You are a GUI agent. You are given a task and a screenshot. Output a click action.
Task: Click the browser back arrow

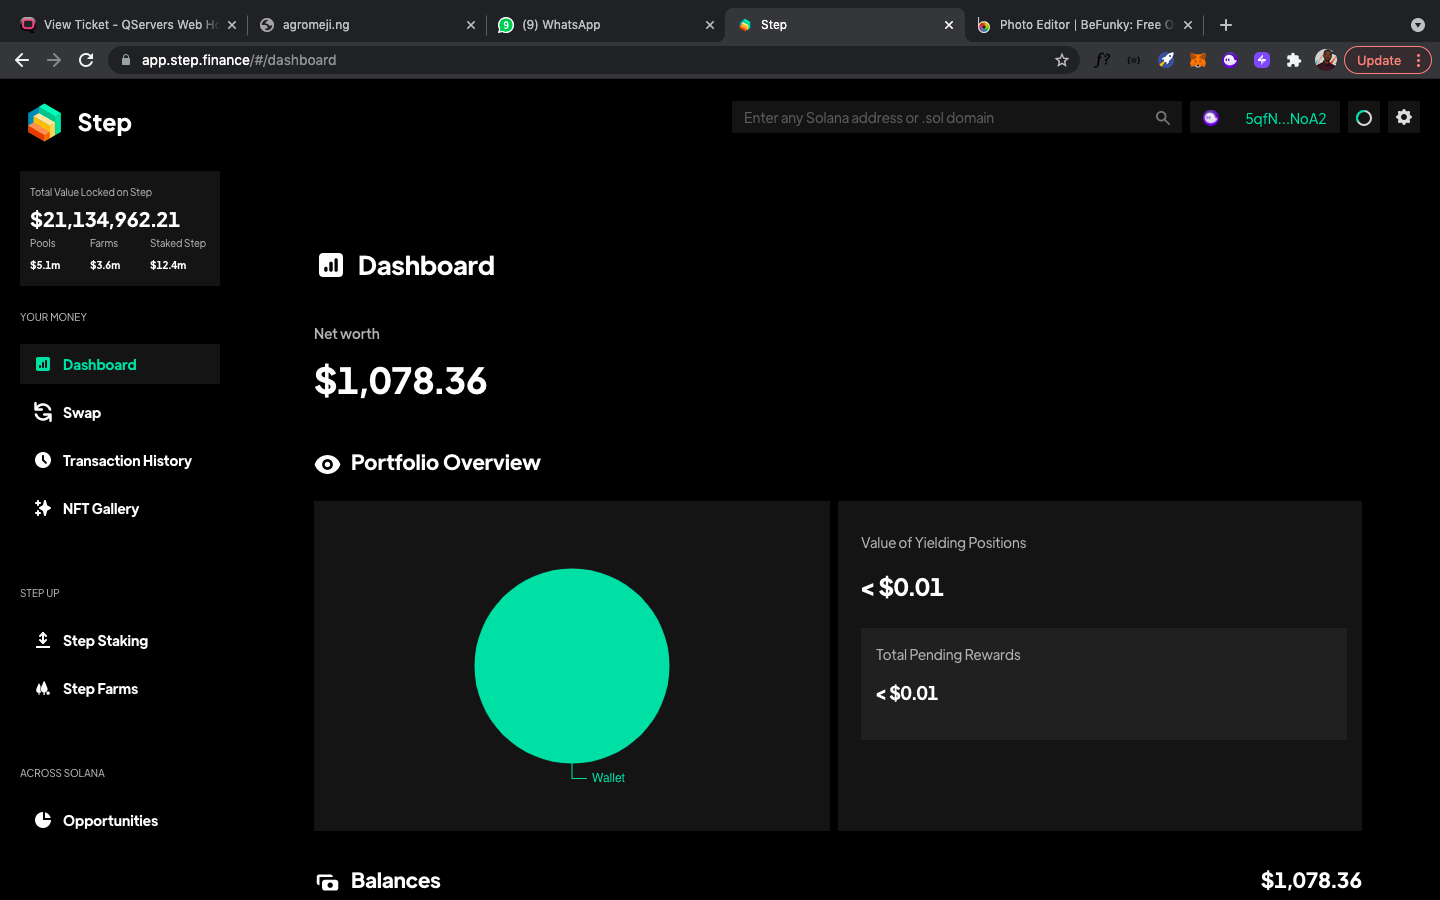[x=22, y=60]
